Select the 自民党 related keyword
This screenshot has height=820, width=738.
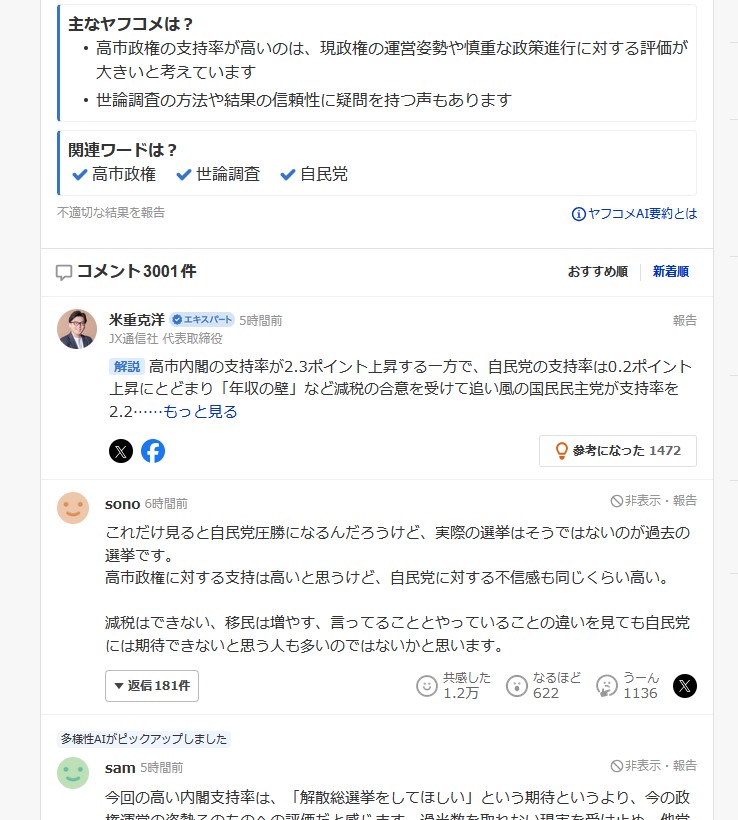click(x=314, y=174)
